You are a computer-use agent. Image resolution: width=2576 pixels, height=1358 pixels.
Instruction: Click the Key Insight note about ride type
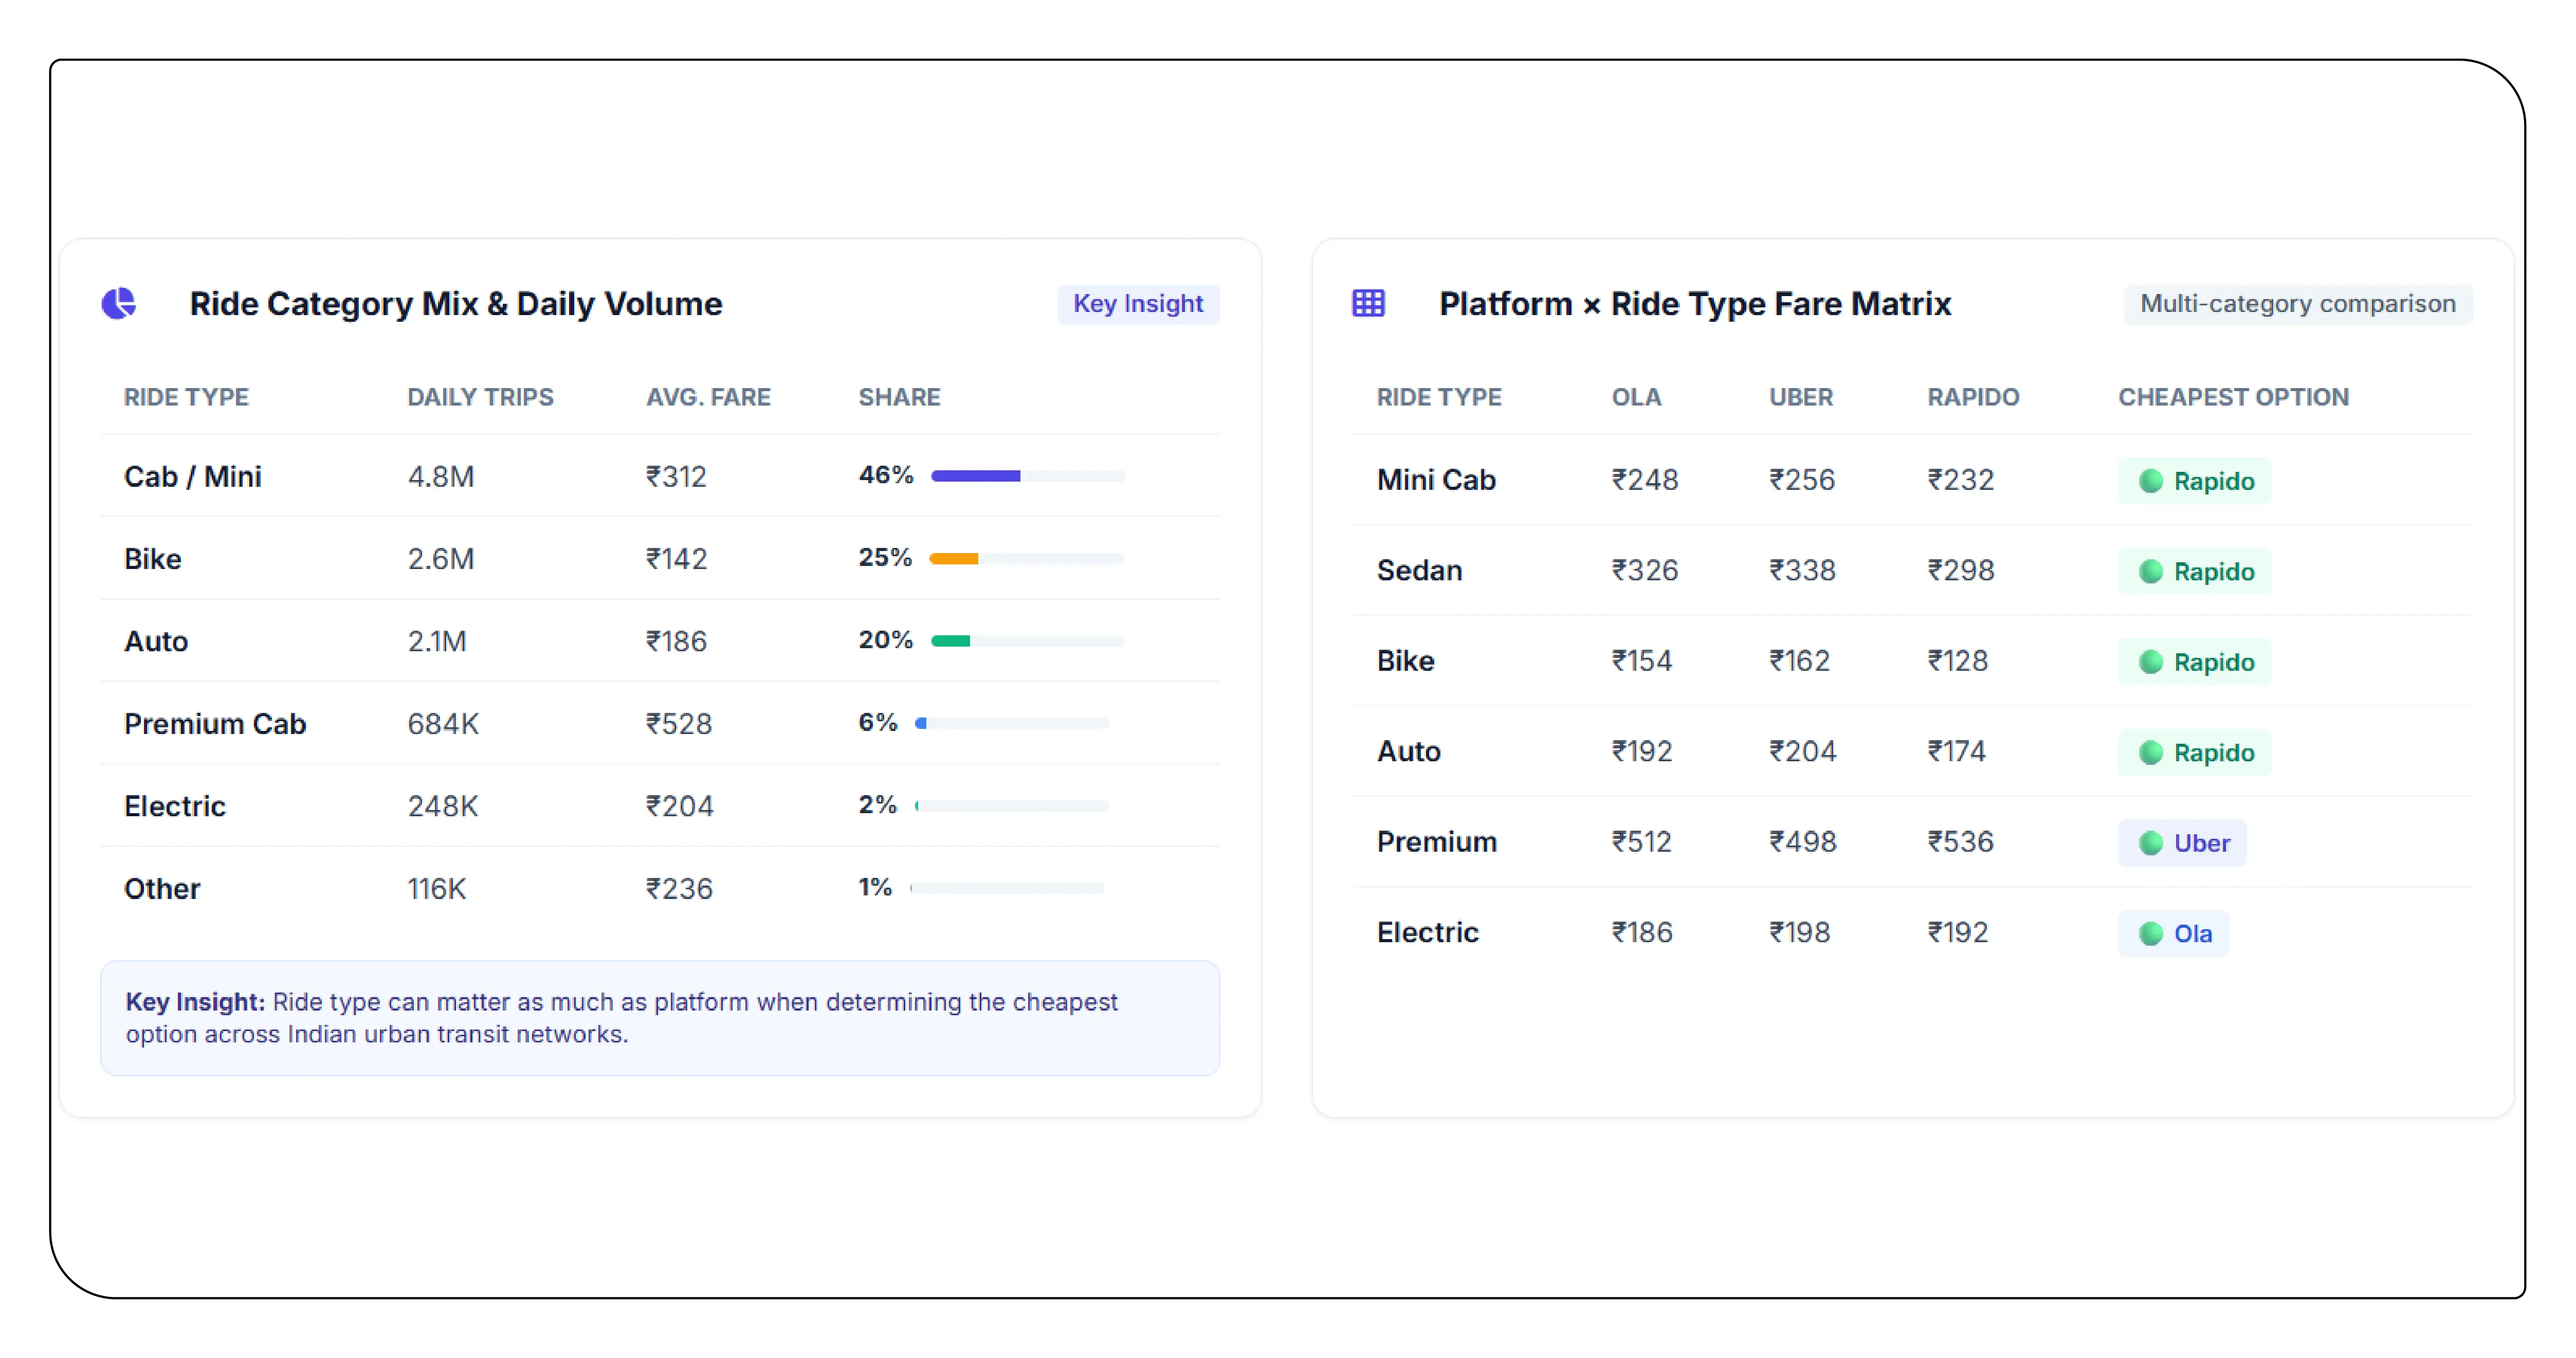pyautogui.click(x=660, y=1018)
